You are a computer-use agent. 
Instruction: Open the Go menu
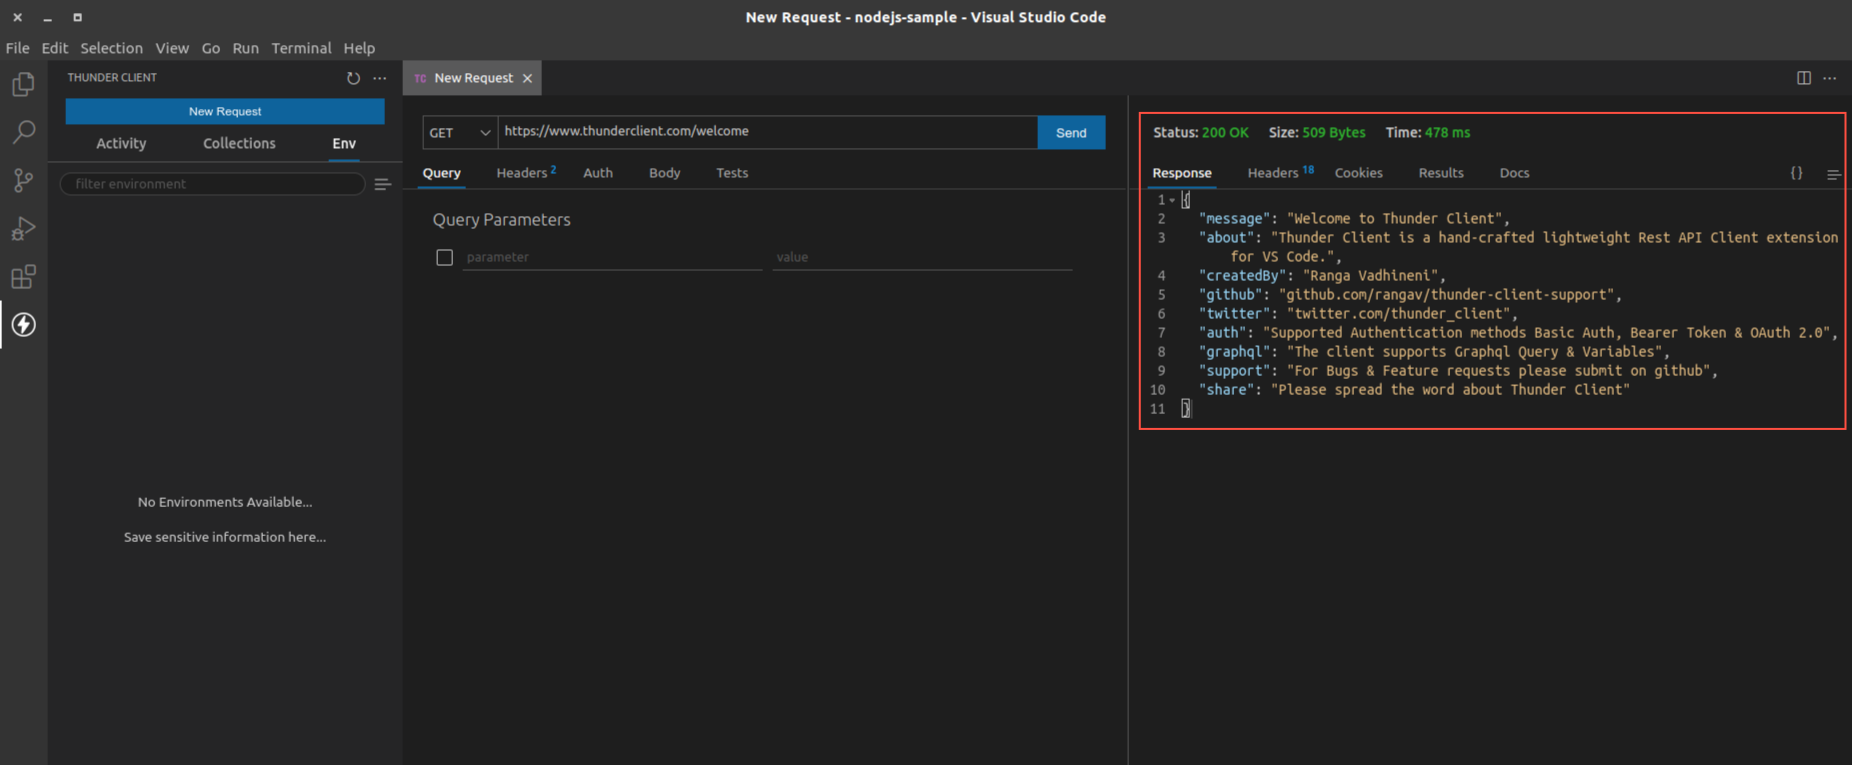pyautogui.click(x=210, y=48)
